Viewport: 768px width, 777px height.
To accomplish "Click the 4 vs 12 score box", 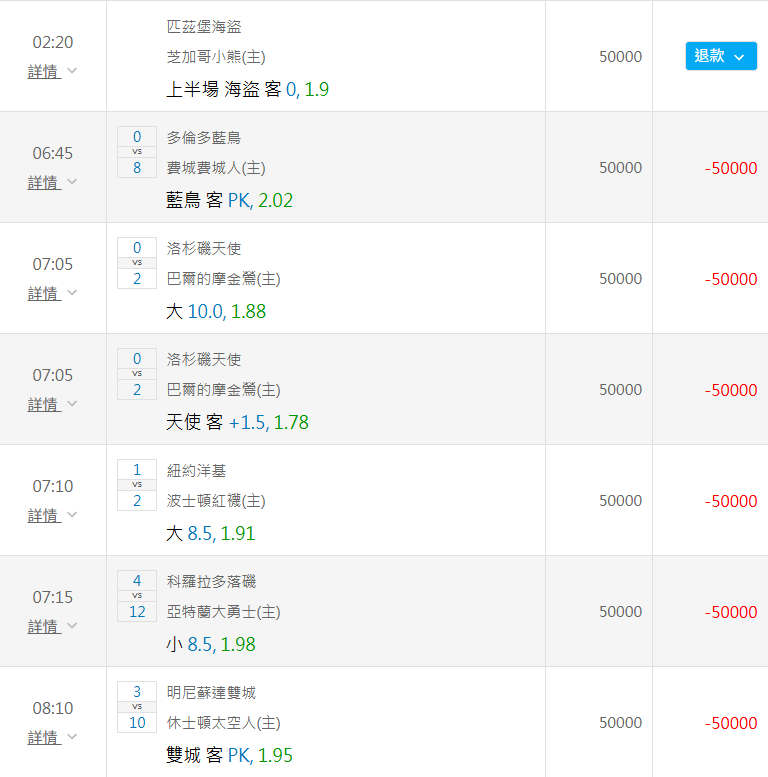I will coord(137,596).
